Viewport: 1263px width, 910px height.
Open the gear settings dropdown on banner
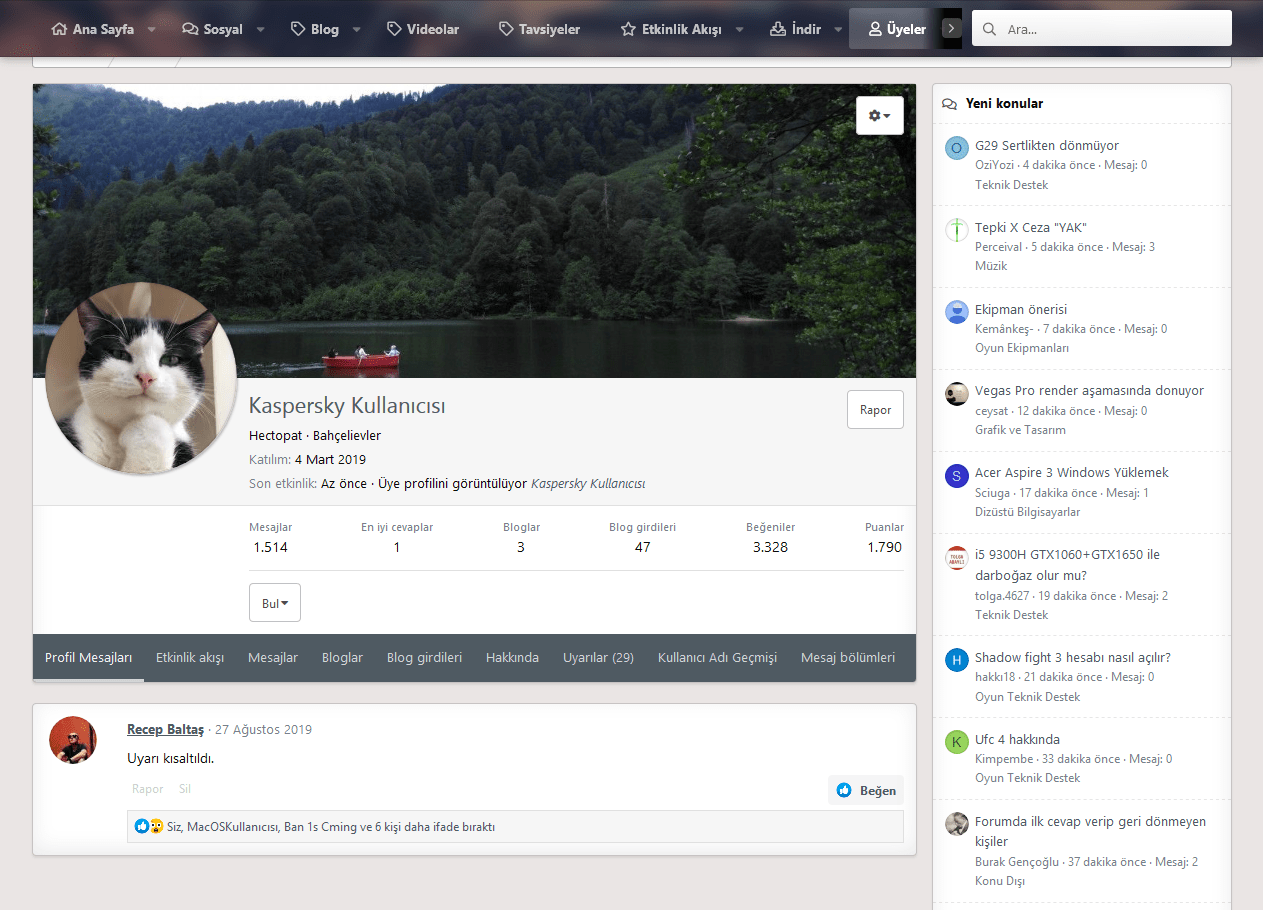tap(880, 116)
